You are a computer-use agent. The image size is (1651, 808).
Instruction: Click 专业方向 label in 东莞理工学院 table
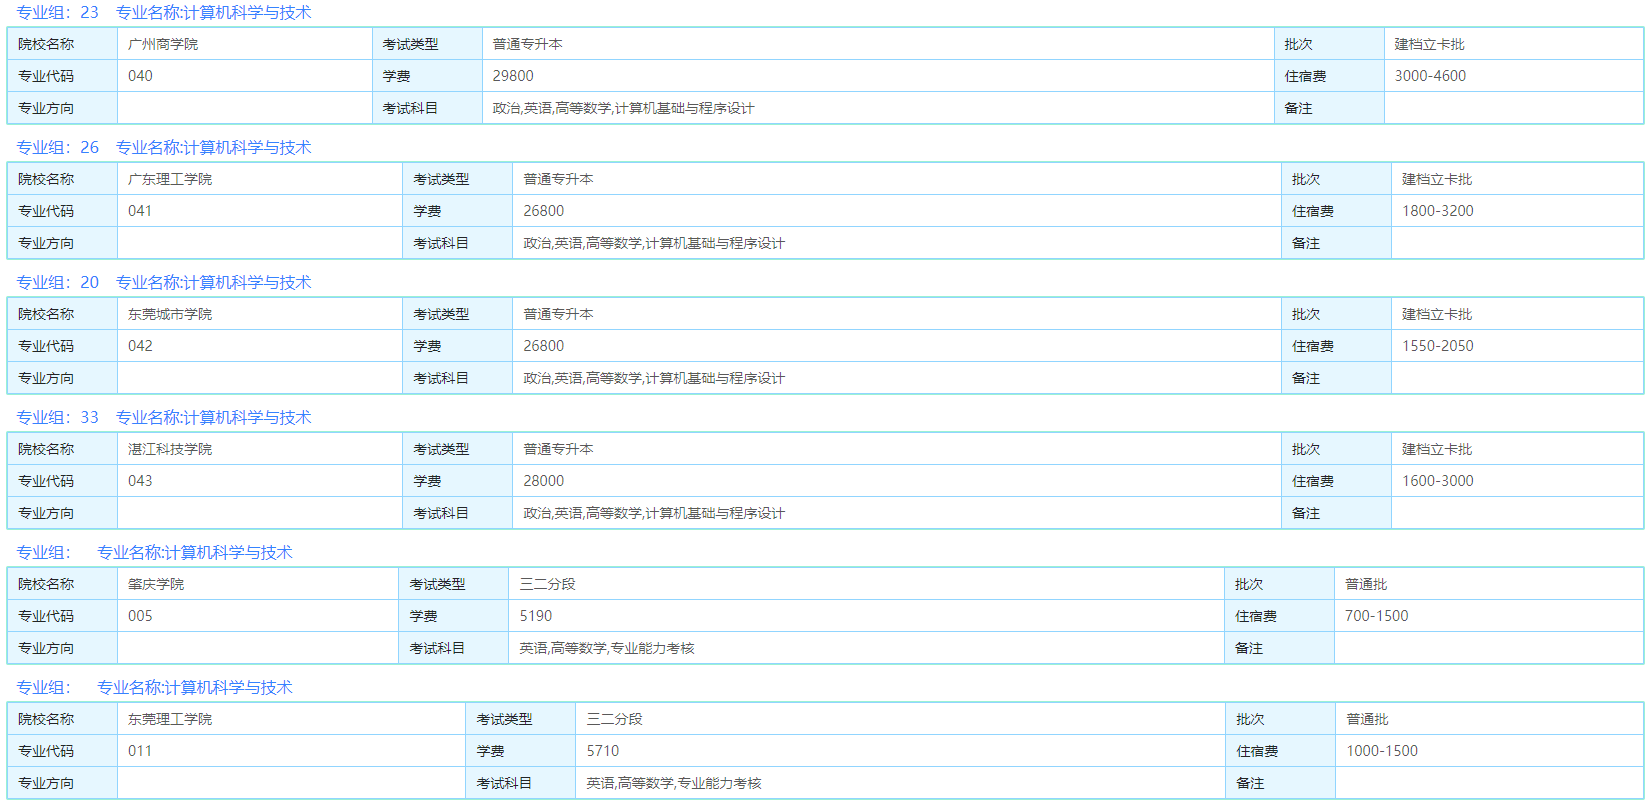[x=46, y=783]
